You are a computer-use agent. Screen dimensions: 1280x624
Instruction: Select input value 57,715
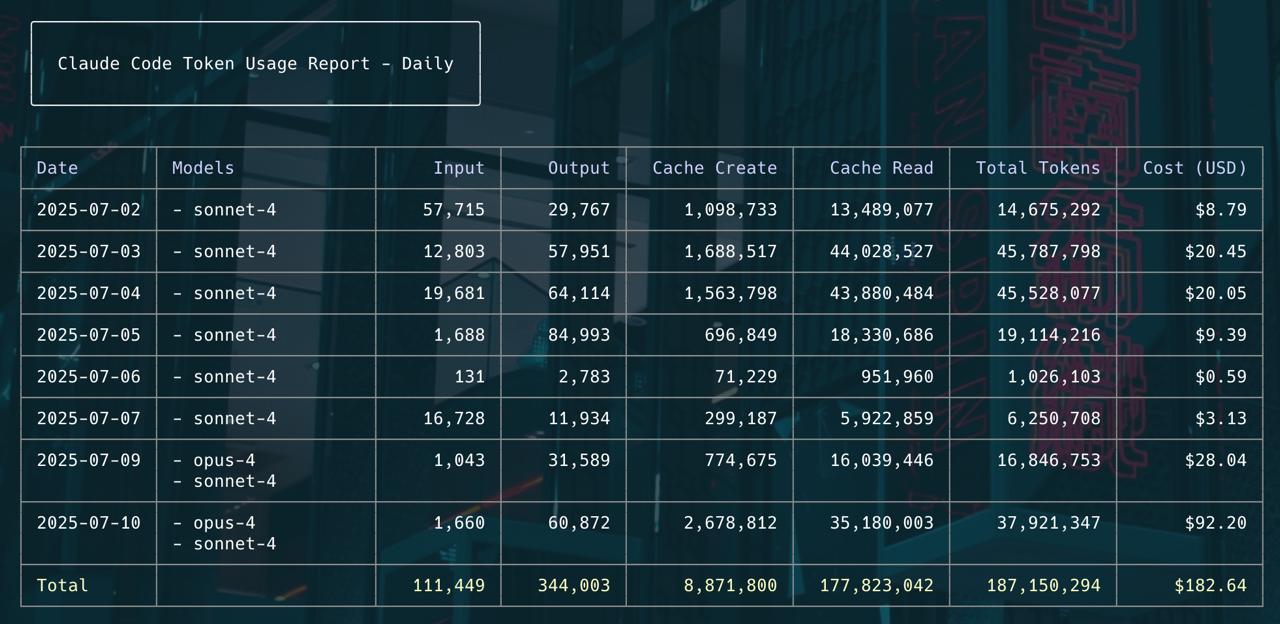tap(453, 210)
